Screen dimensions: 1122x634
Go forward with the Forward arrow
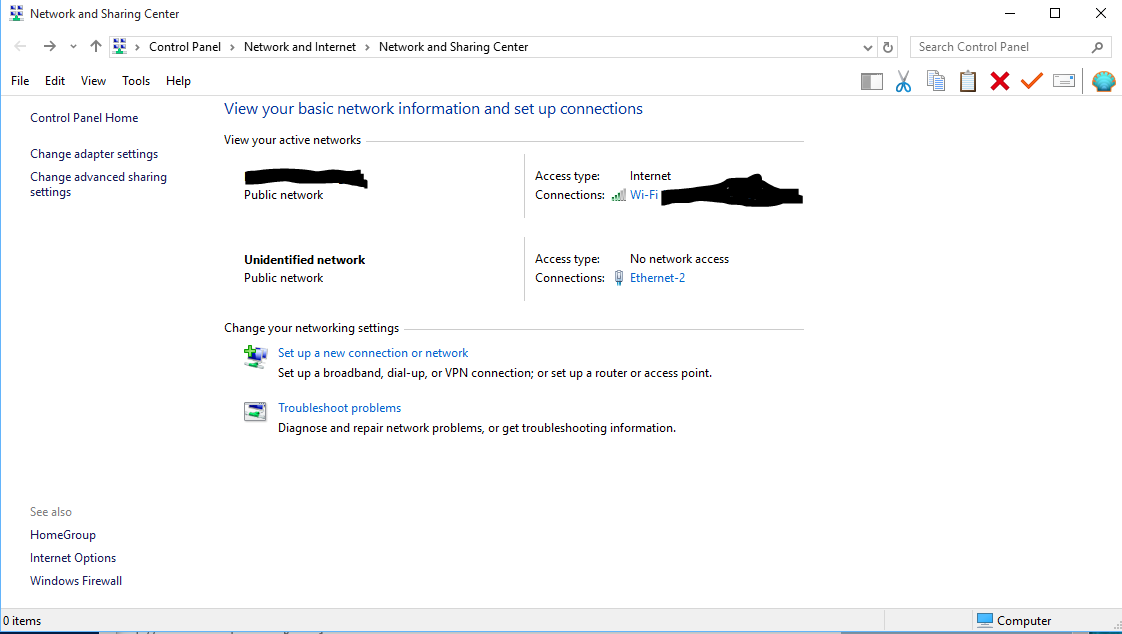(x=49, y=47)
